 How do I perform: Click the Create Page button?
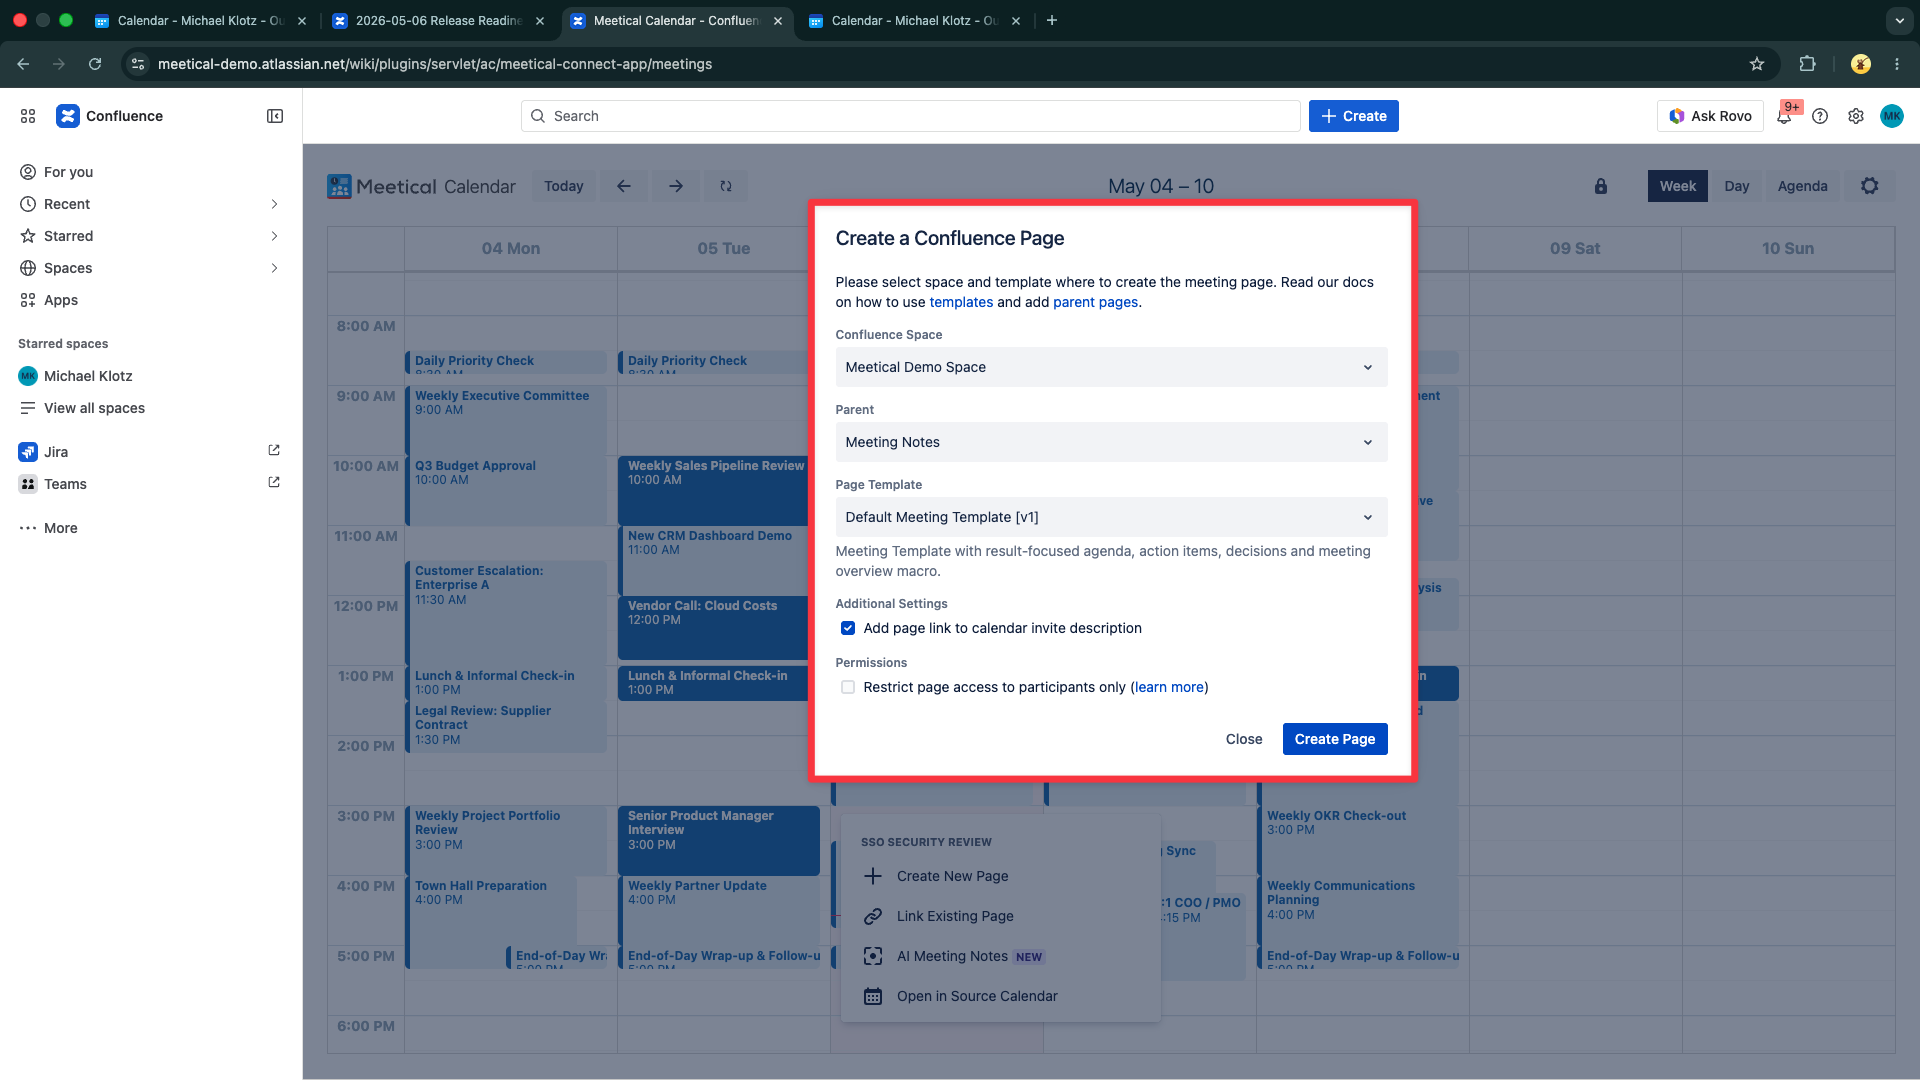[1335, 739]
